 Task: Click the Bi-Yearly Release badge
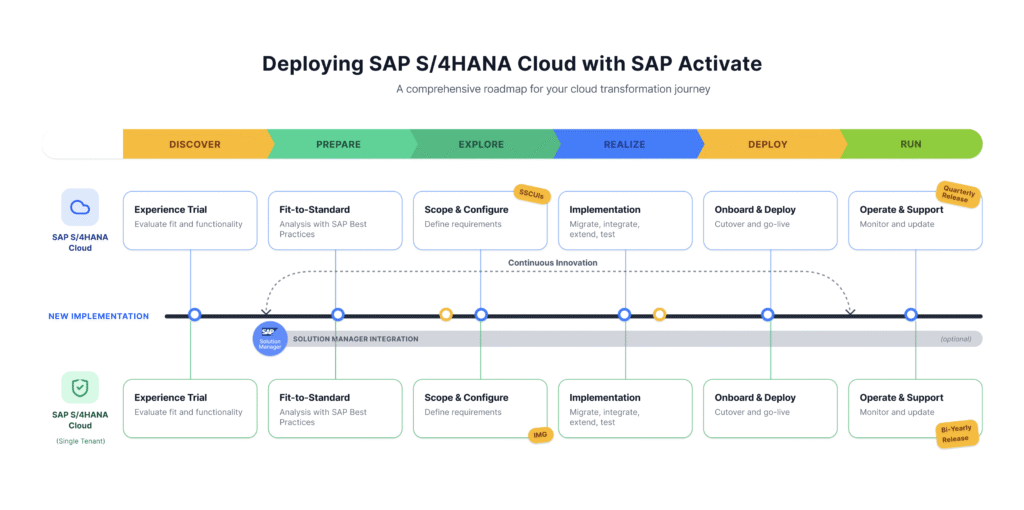point(957,434)
